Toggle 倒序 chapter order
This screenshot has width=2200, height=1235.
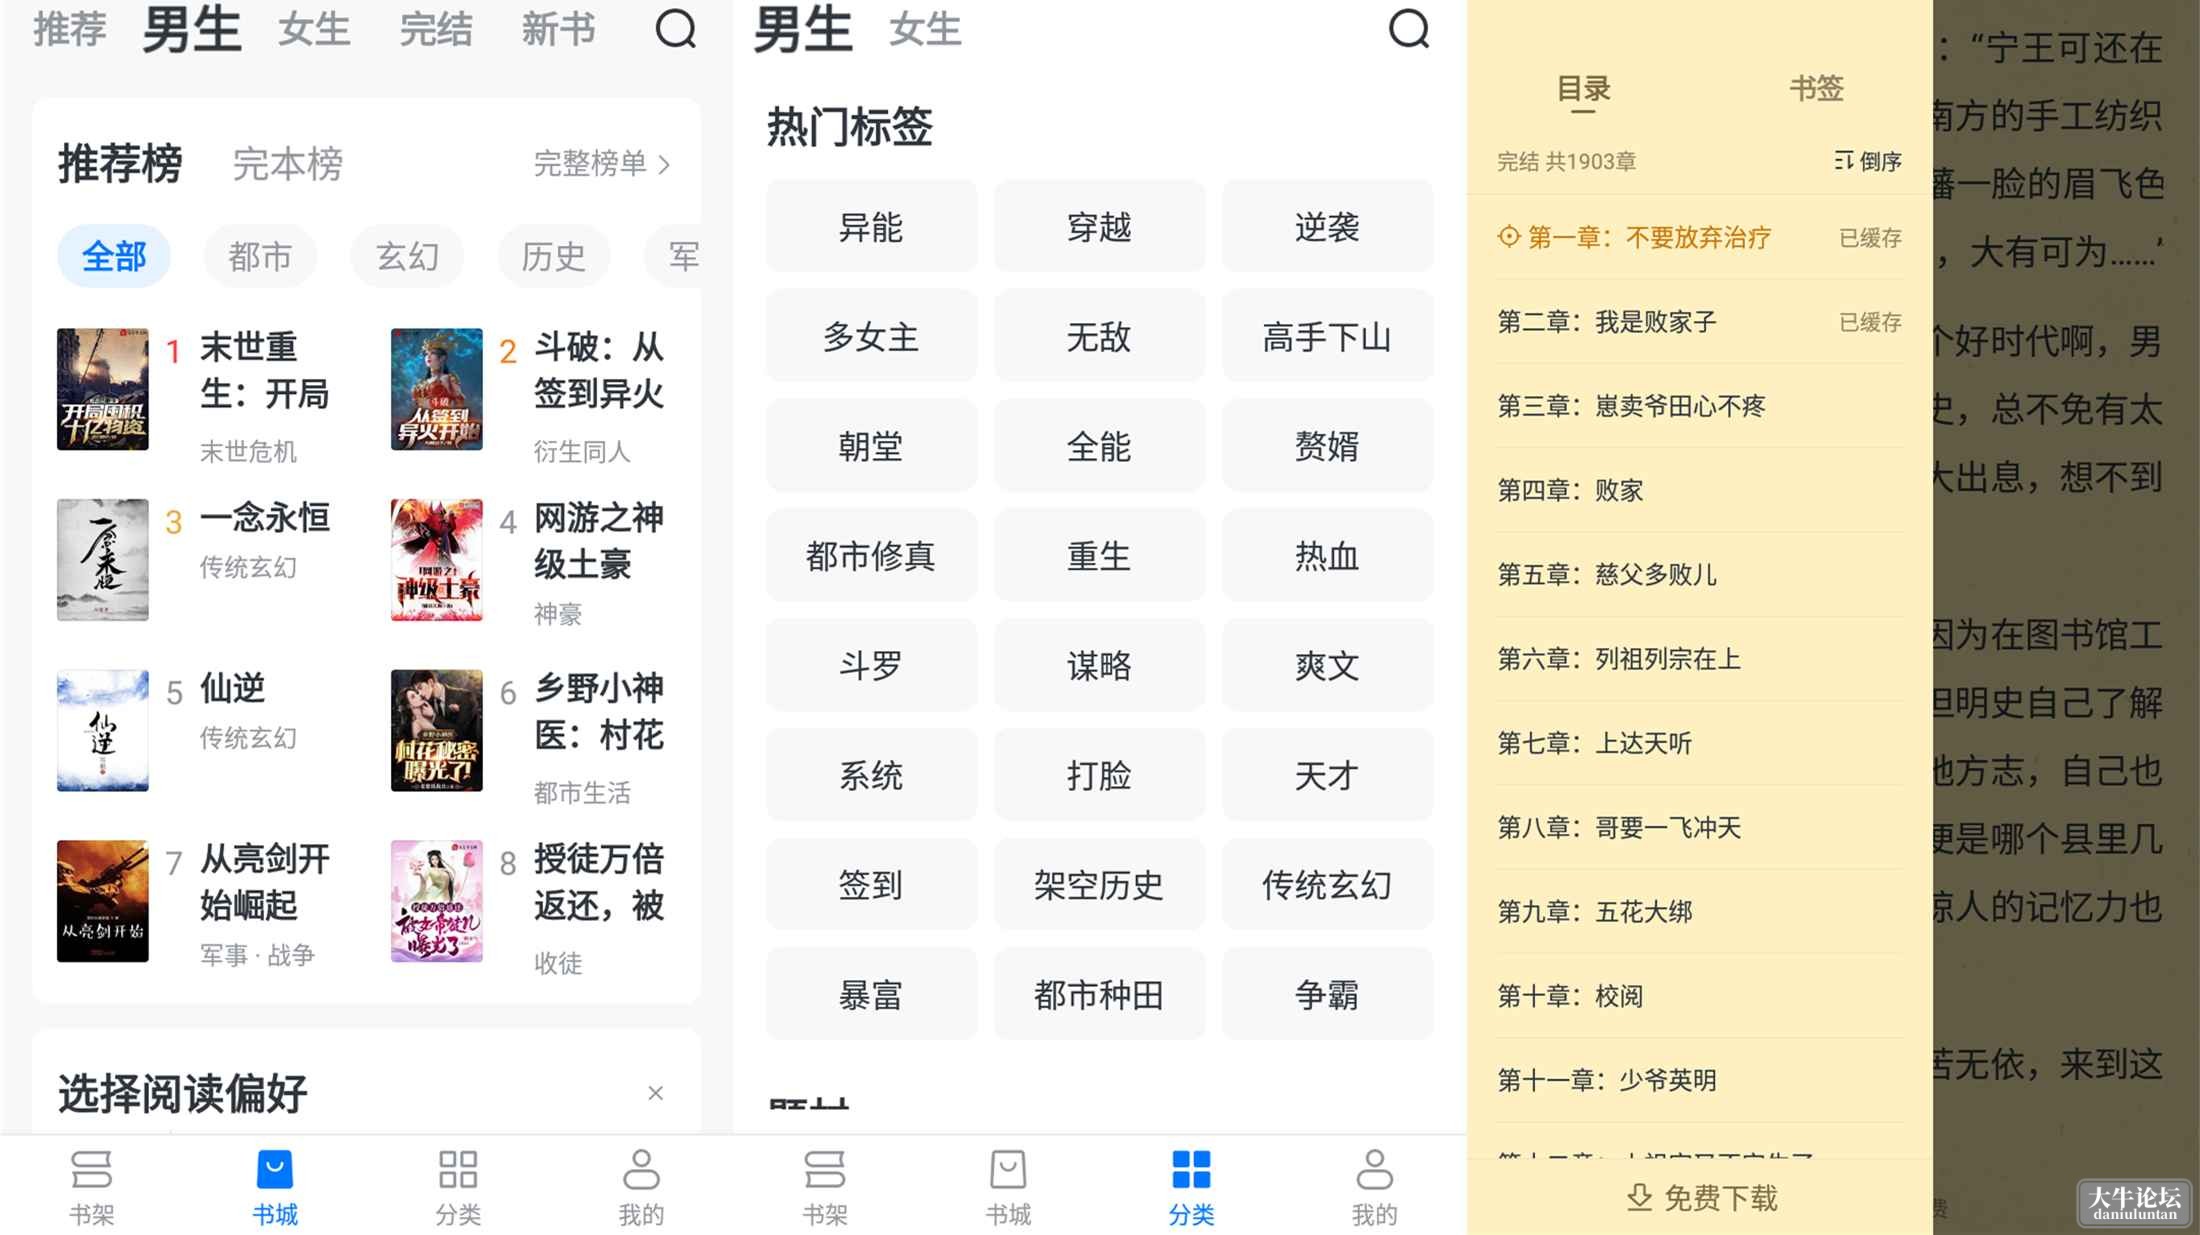1868,161
